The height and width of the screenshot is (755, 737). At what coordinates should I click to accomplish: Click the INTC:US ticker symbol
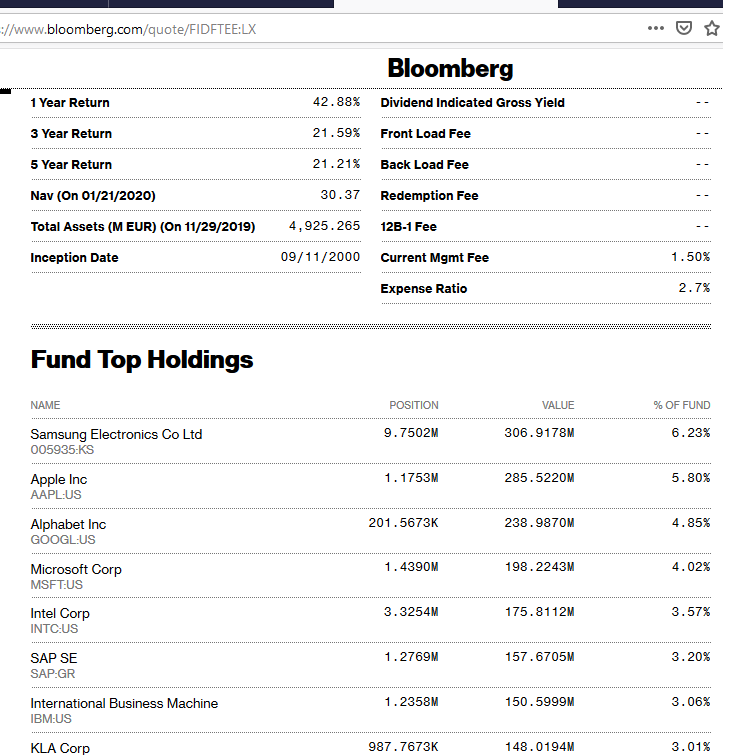(x=54, y=629)
